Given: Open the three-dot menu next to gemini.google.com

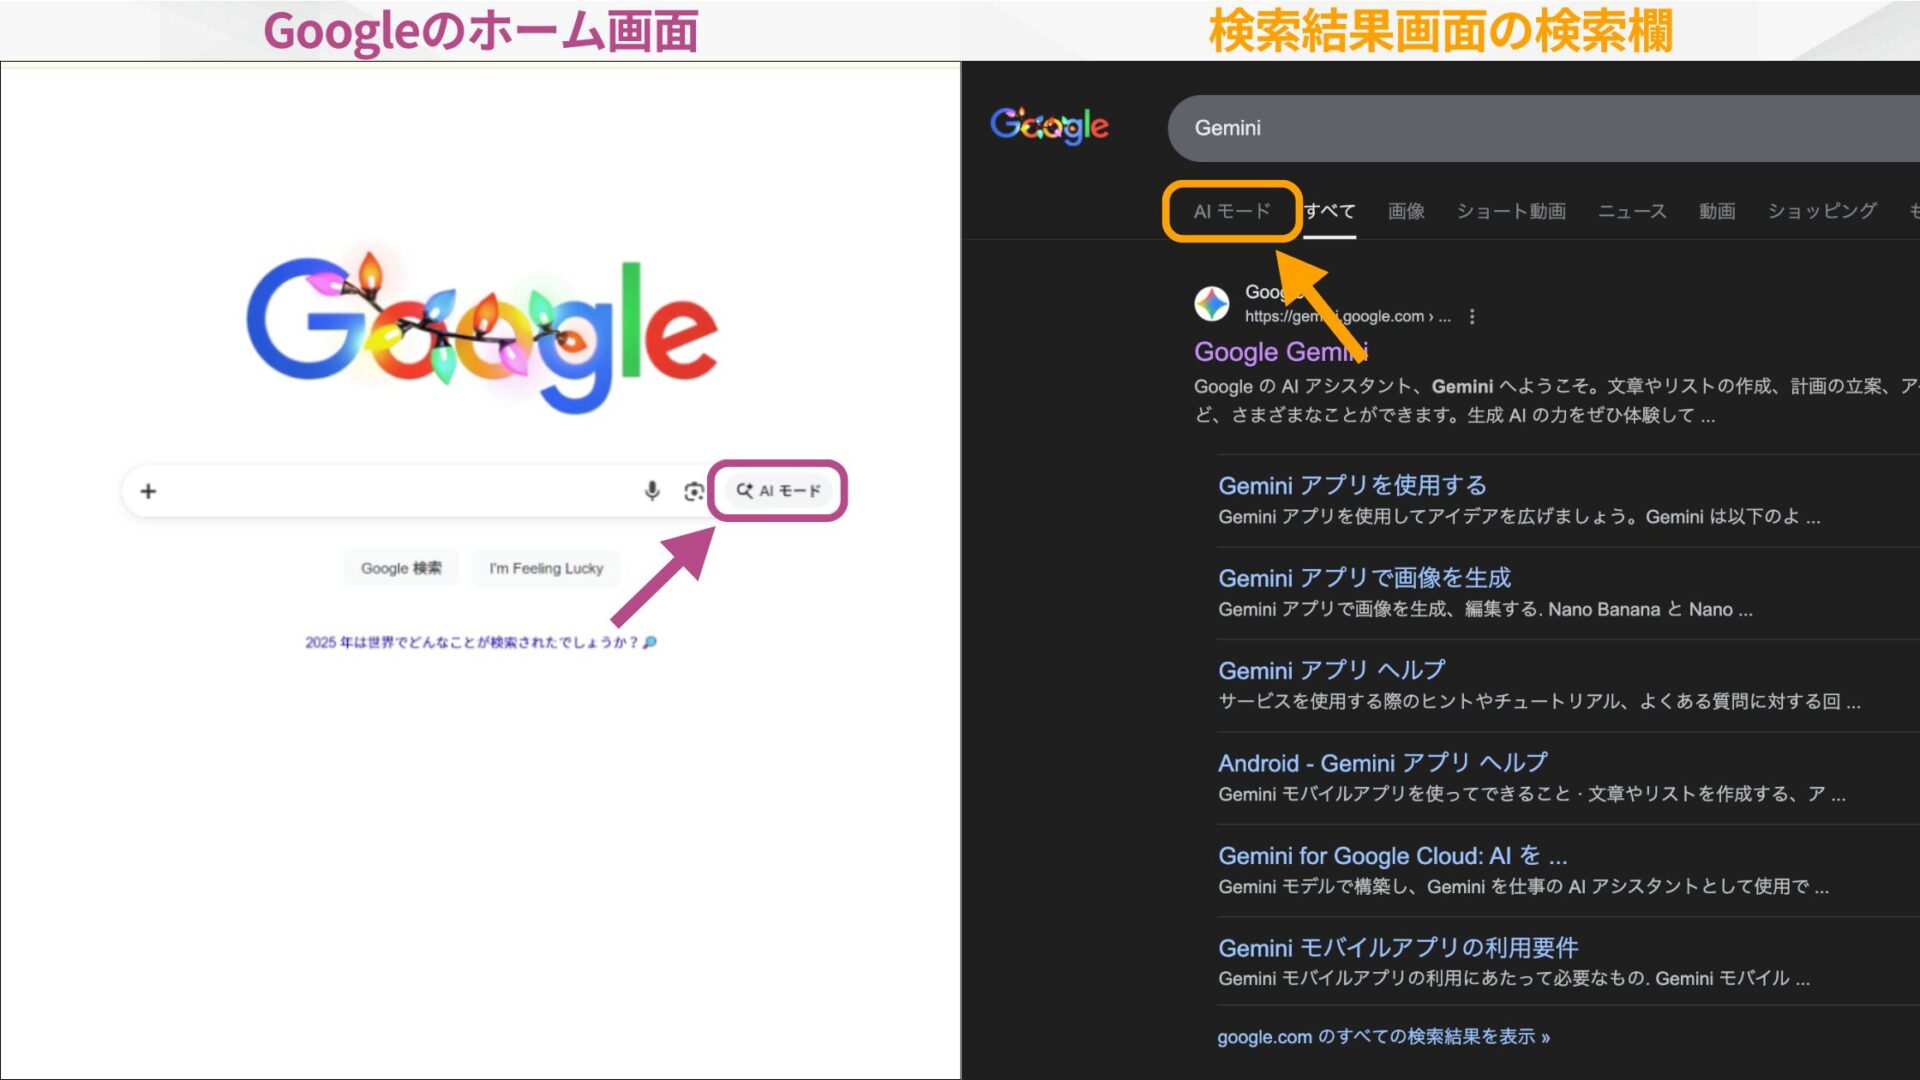Looking at the screenshot, I should tap(1473, 315).
